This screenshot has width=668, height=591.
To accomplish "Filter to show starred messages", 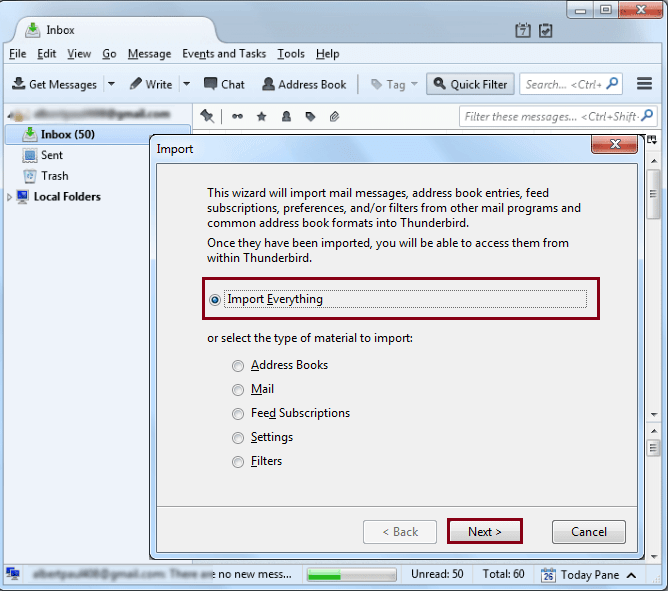I will [262, 116].
